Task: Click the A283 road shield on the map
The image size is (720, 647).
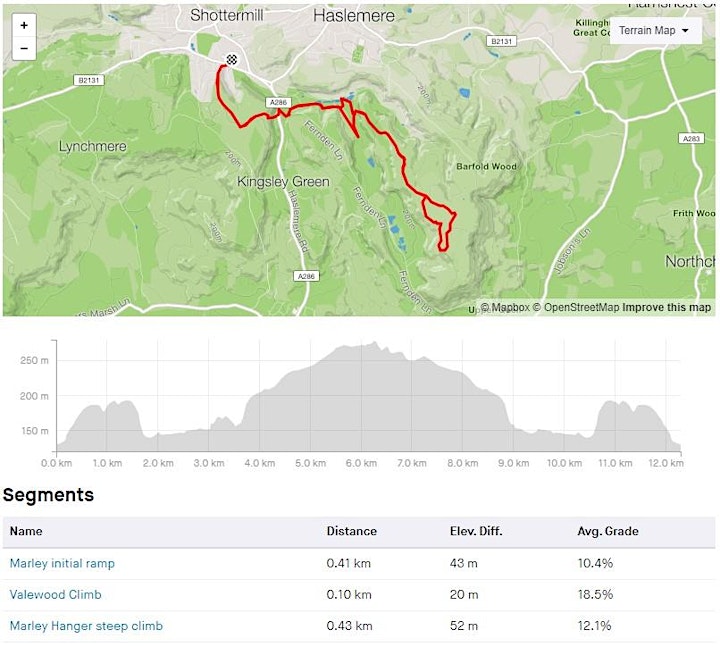Action: click(691, 138)
